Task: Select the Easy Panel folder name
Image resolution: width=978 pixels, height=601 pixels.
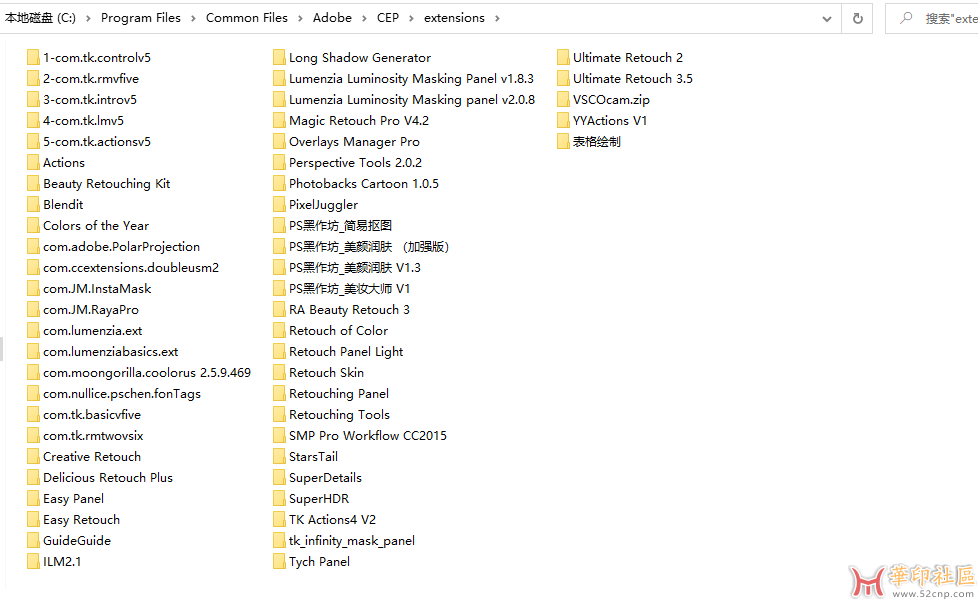Action: point(74,499)
